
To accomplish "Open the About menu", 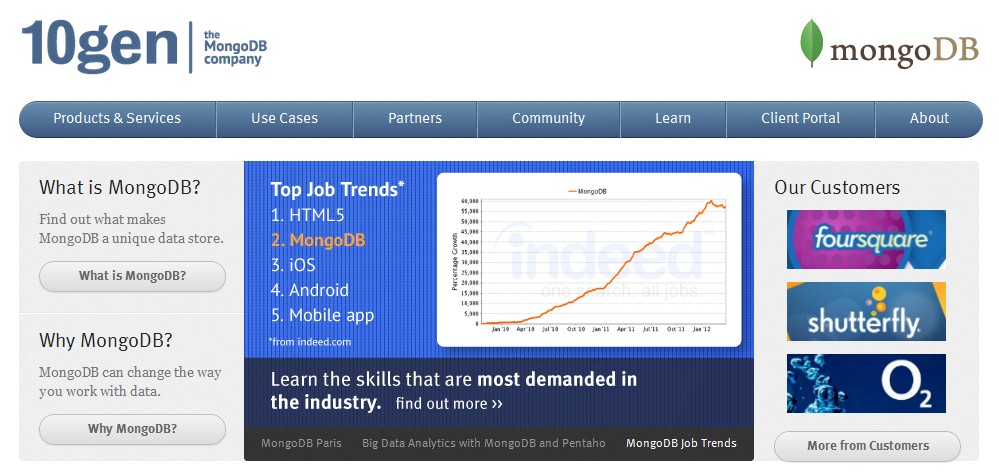I will click(929, 119).
